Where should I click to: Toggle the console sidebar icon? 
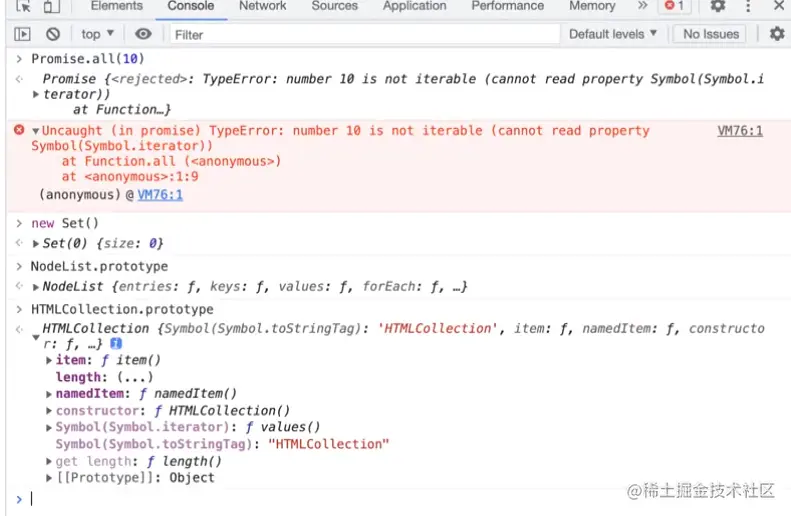coord(22,34)
